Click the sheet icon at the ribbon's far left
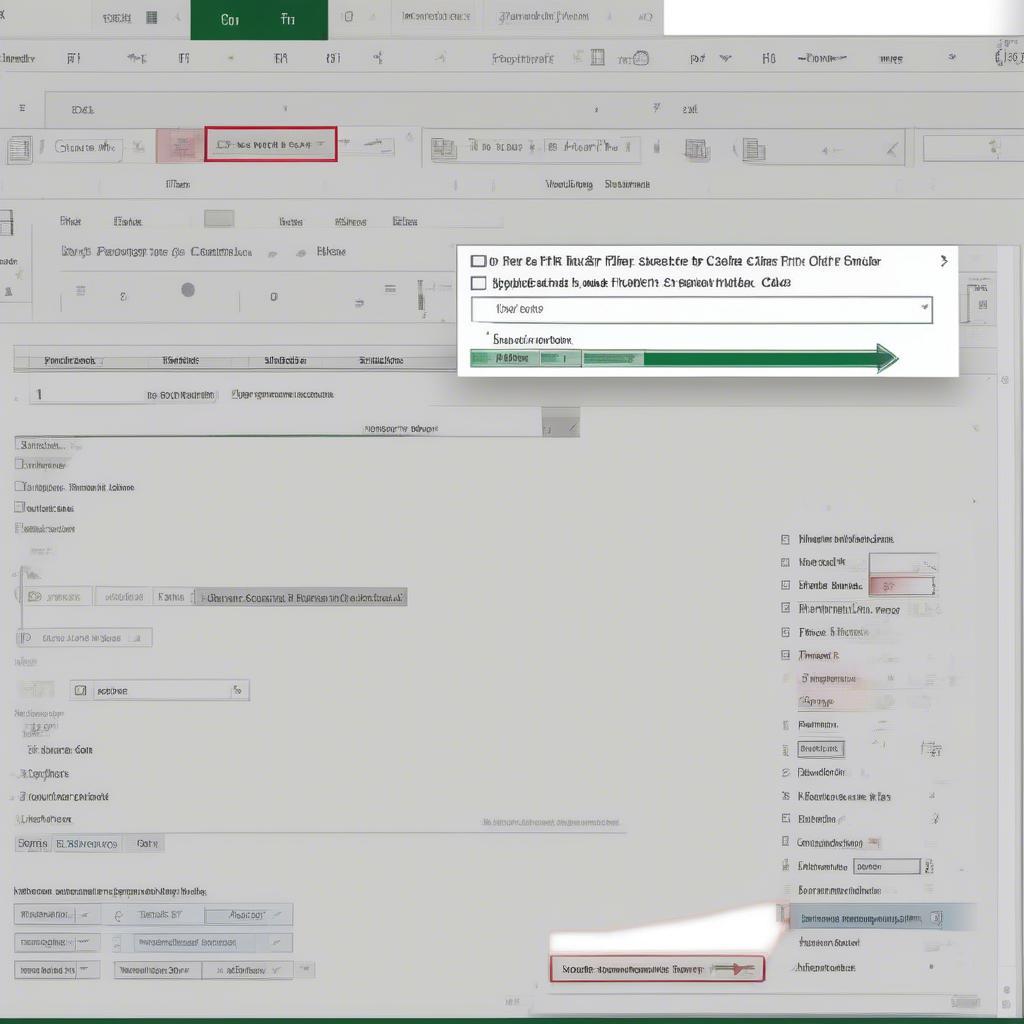 (19, 150)
